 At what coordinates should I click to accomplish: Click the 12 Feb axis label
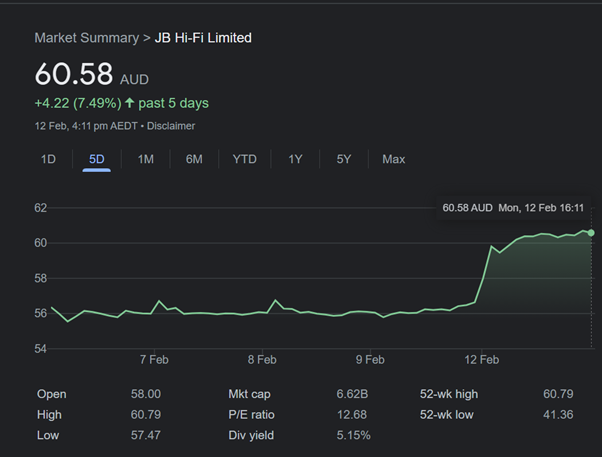point(481,359)
